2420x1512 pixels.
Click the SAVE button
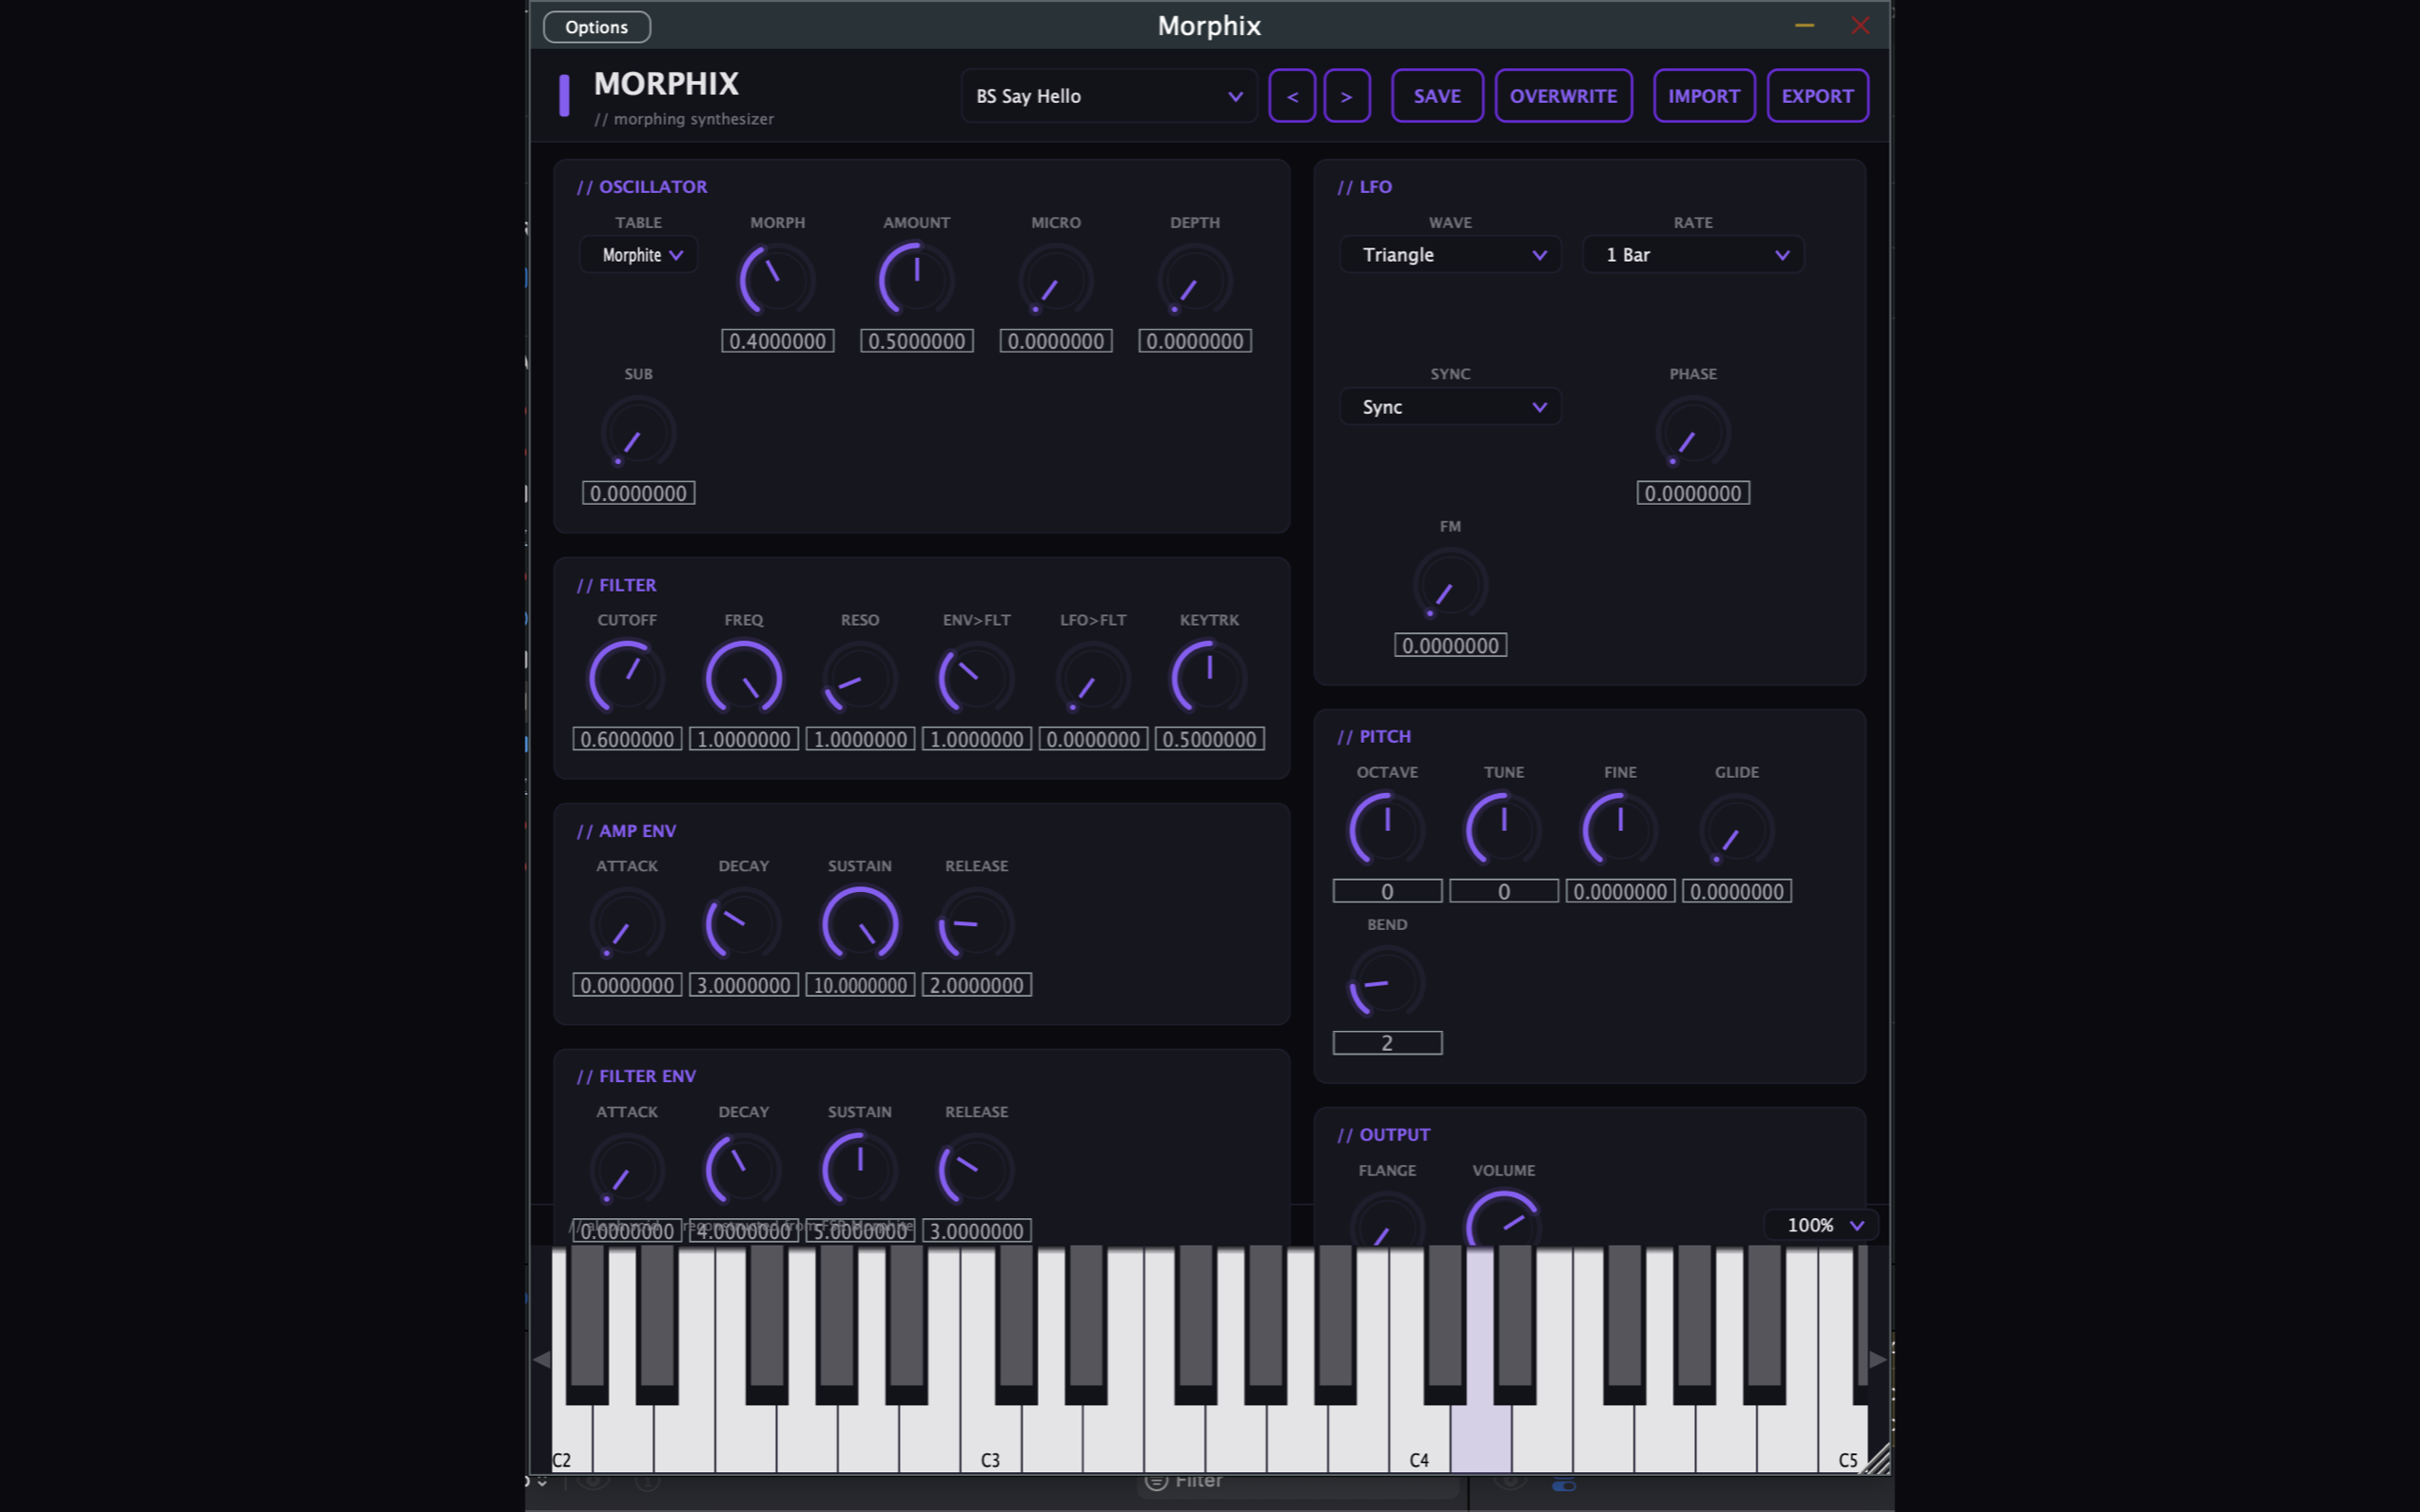pyautogui.click(x=1437, y=96)
